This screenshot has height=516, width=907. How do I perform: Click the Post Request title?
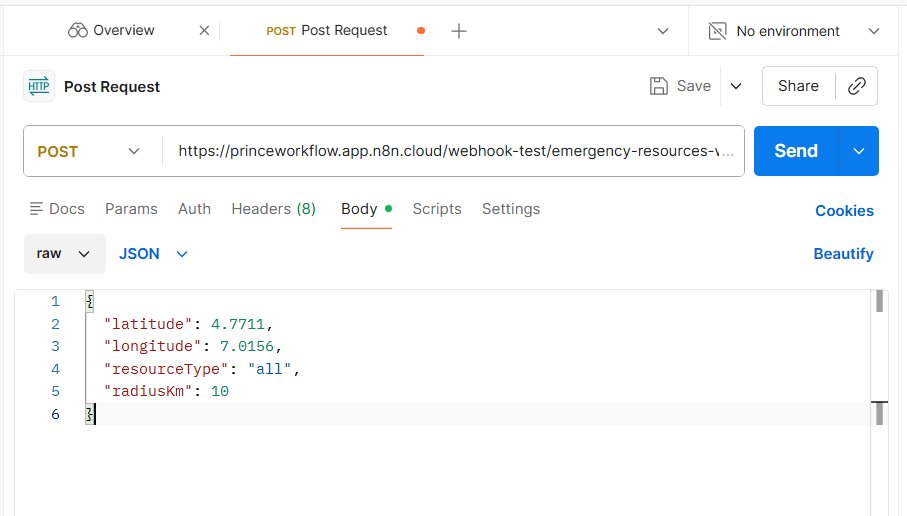(x=112, y=87)
